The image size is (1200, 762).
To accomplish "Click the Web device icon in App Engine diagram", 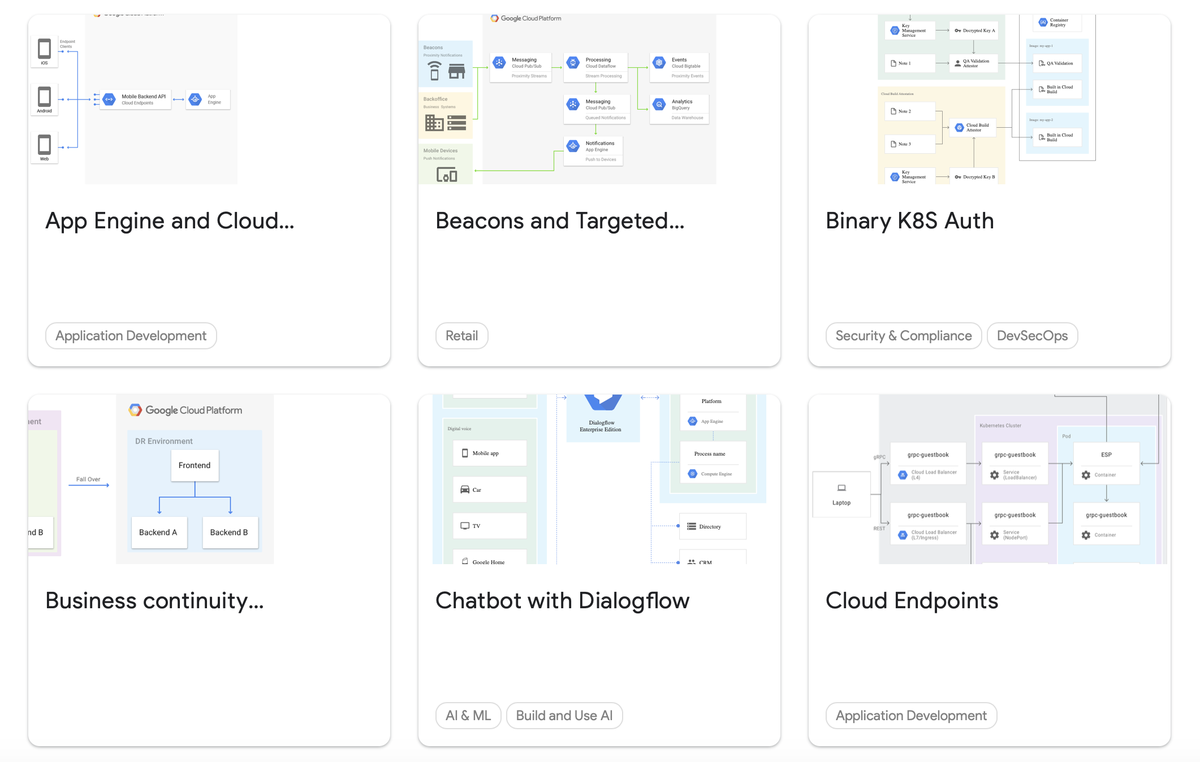I will 44,145.
